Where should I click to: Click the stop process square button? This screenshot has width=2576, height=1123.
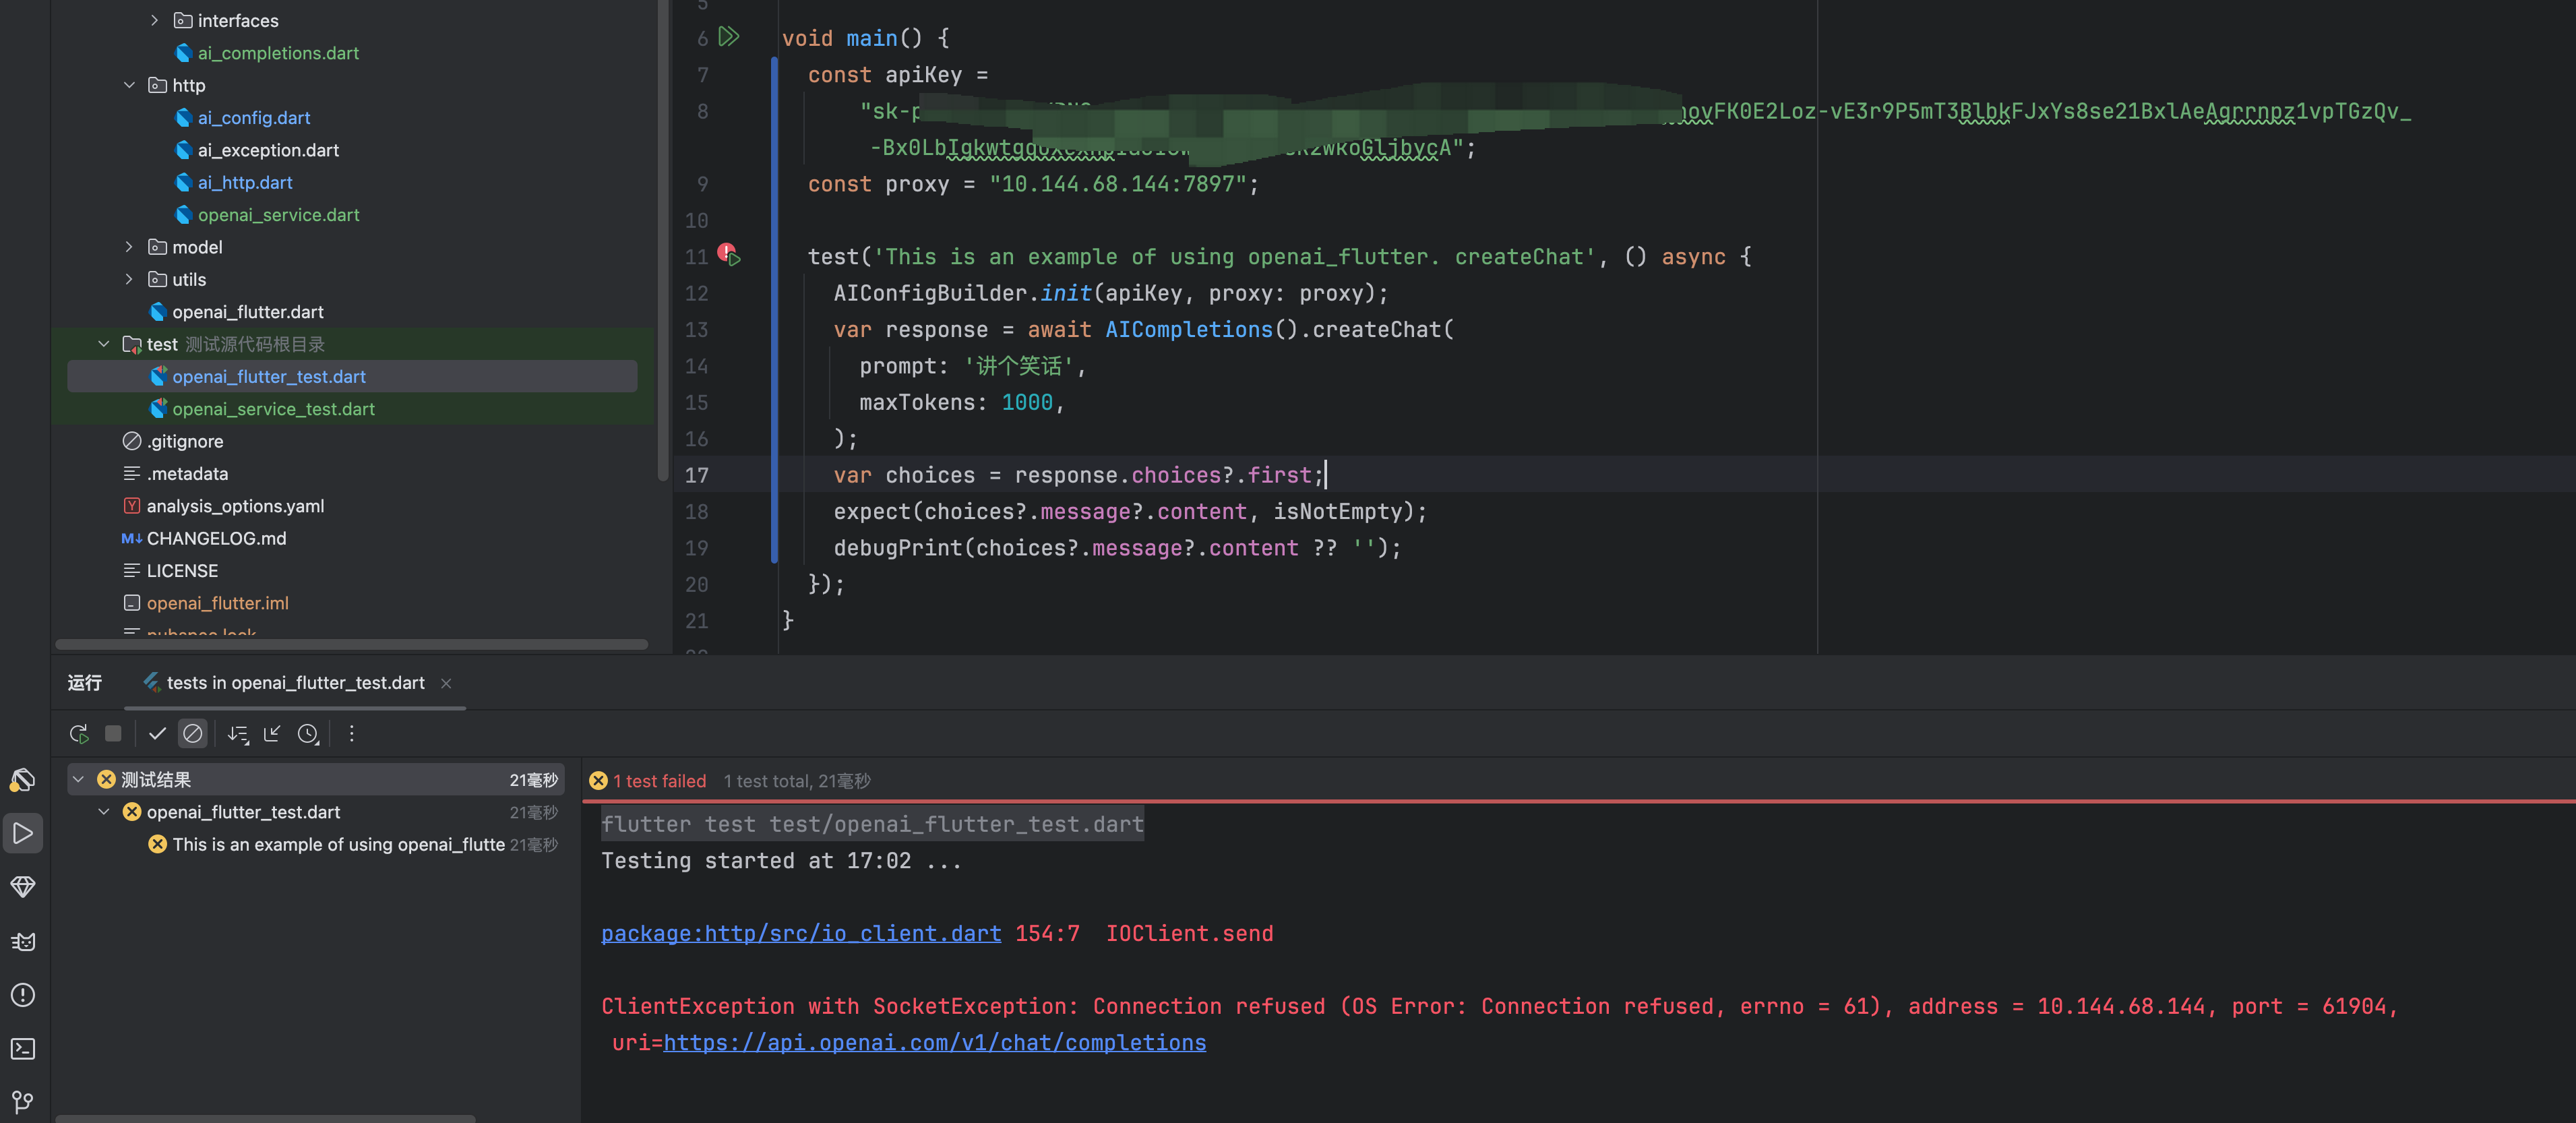coord(113,734)
